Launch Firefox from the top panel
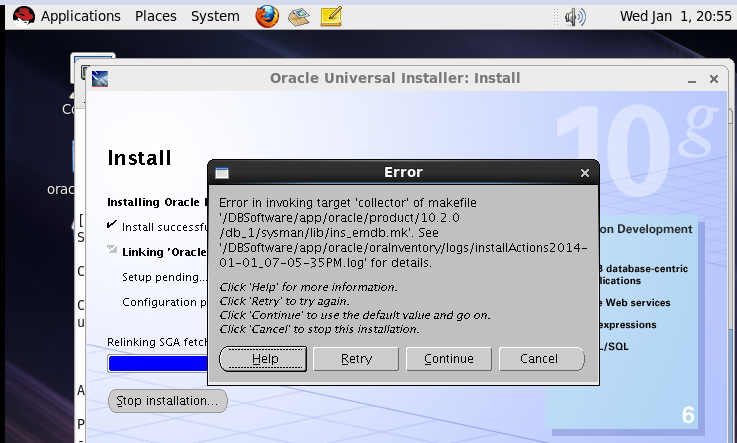The image size is (737, 443). [x=267, y=16]
